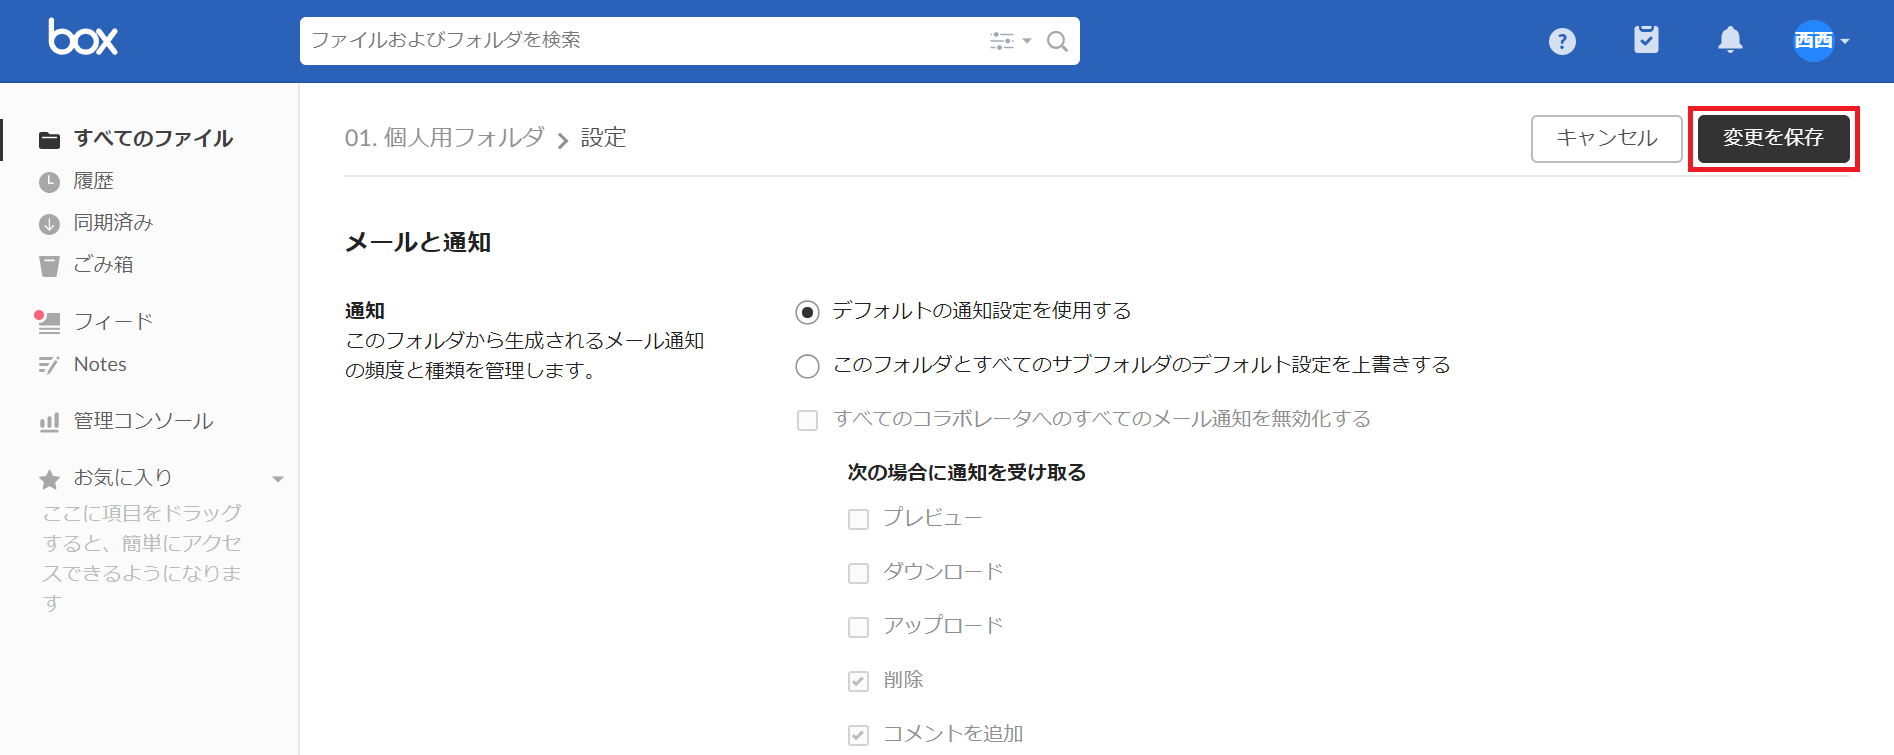Screen dimensions: 1894x755
Task: Check the ダウンロード notification checkbox
Action: click(858, 573)
